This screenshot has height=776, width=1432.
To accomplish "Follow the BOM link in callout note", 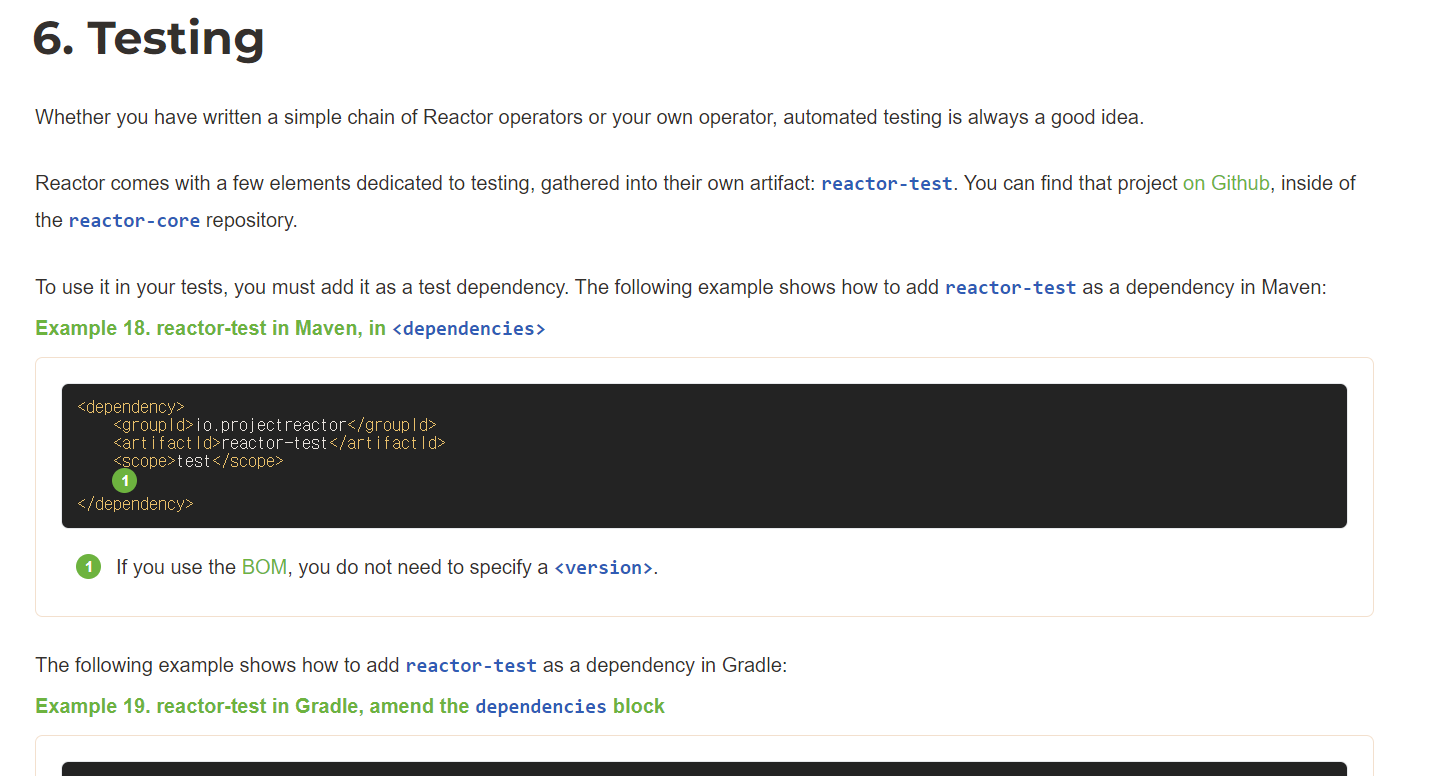I will coord(264,567).
